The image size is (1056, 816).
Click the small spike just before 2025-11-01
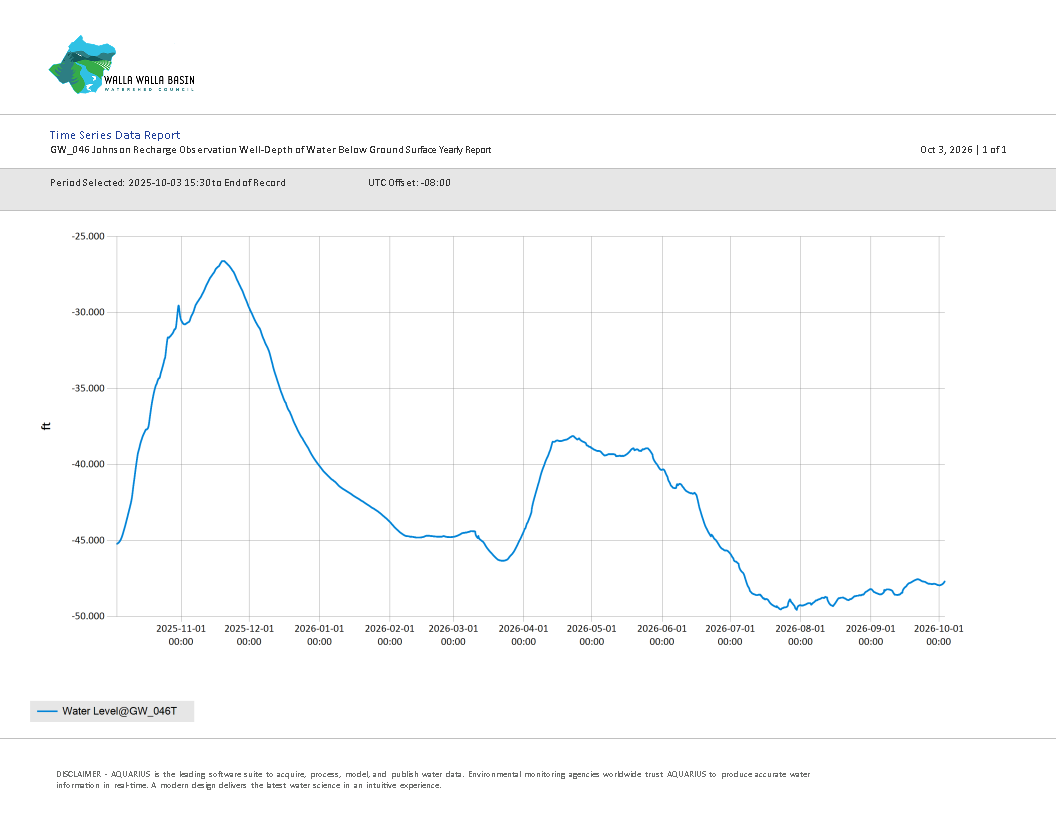point(178,306)
